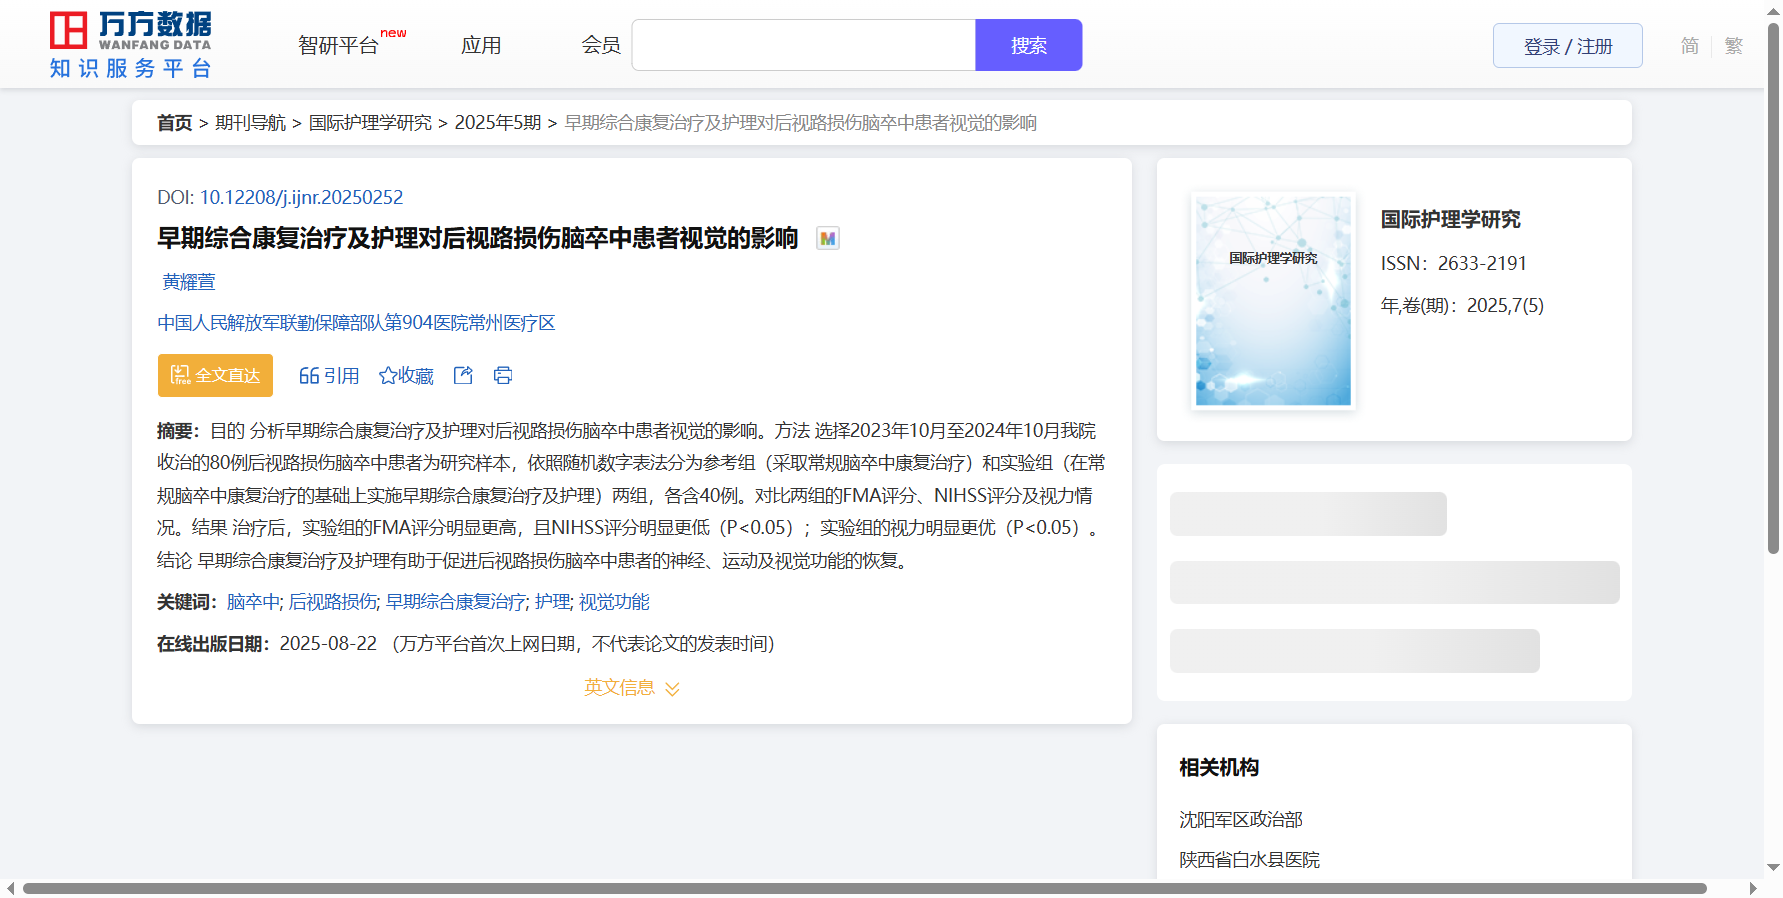Click the M badge icon beside article title
The height and width of the screenshot is (898, 1783).
coord(827,239)
